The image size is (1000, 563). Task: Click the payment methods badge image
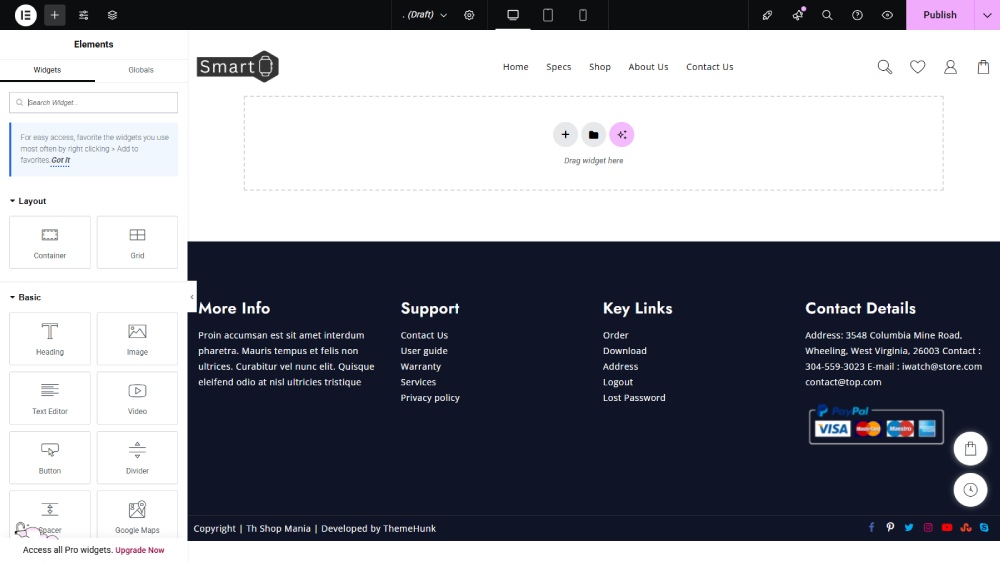(x=876, y=425)
